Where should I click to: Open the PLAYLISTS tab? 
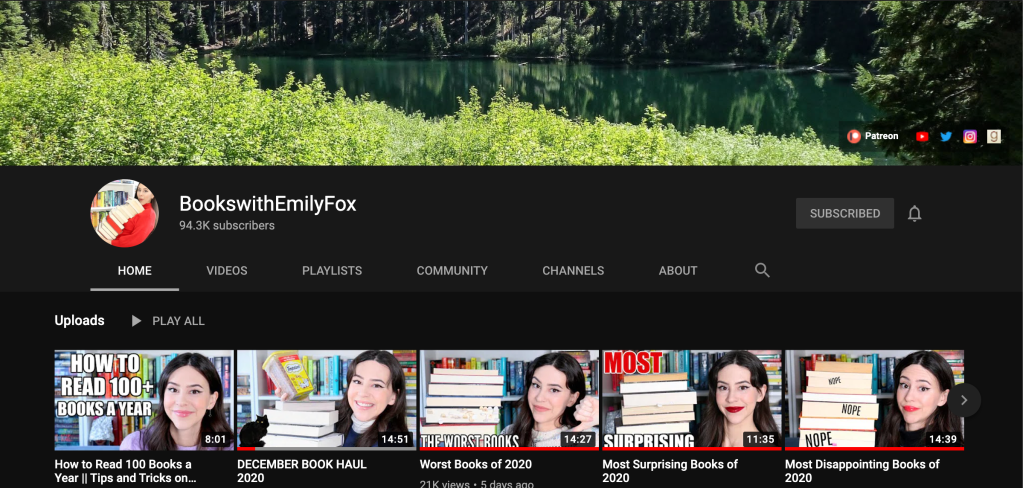332,270
